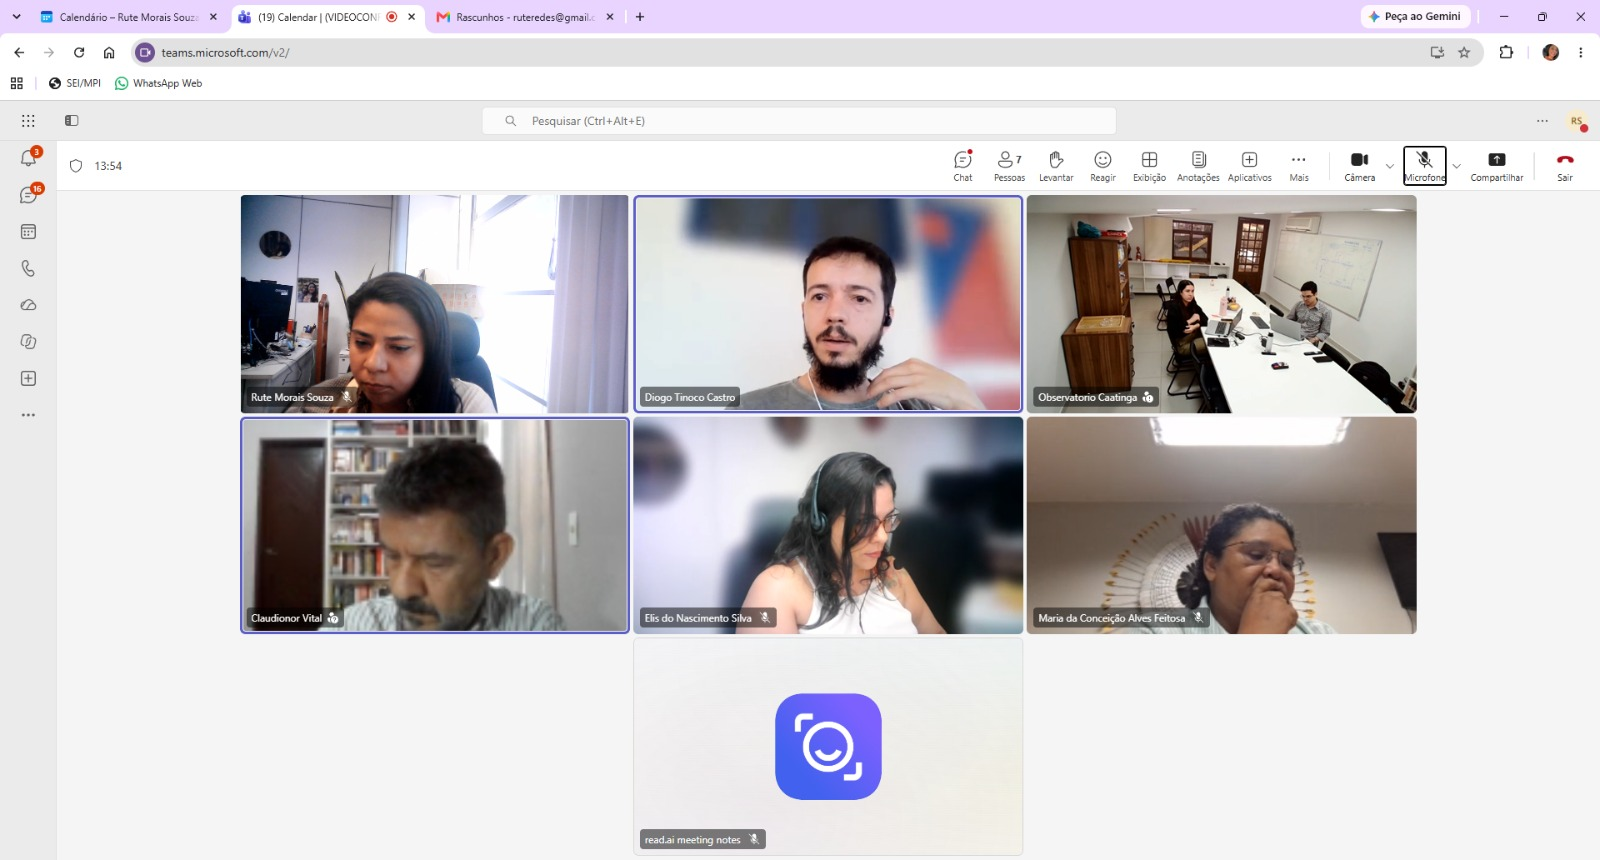This screenshot has width=1600, height=860.
Task: Bookmark this page with the star
Action: 1464,53
